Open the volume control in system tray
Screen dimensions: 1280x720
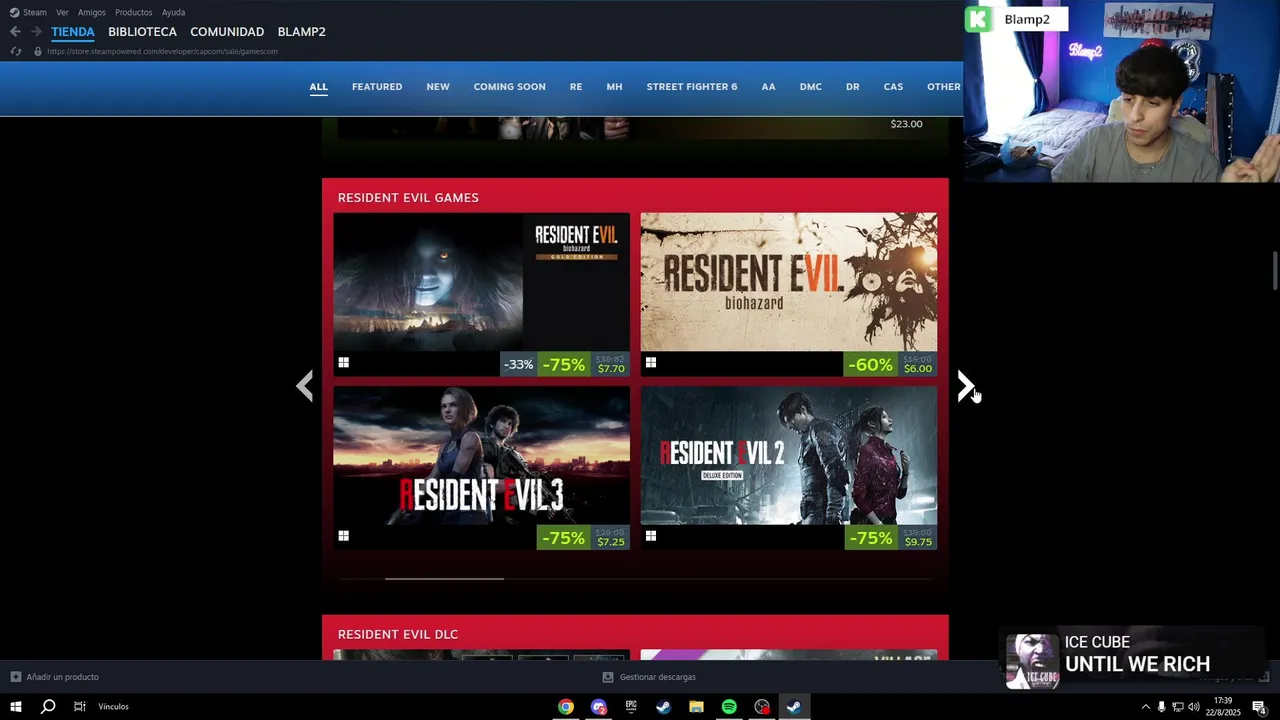point(1194,707)
